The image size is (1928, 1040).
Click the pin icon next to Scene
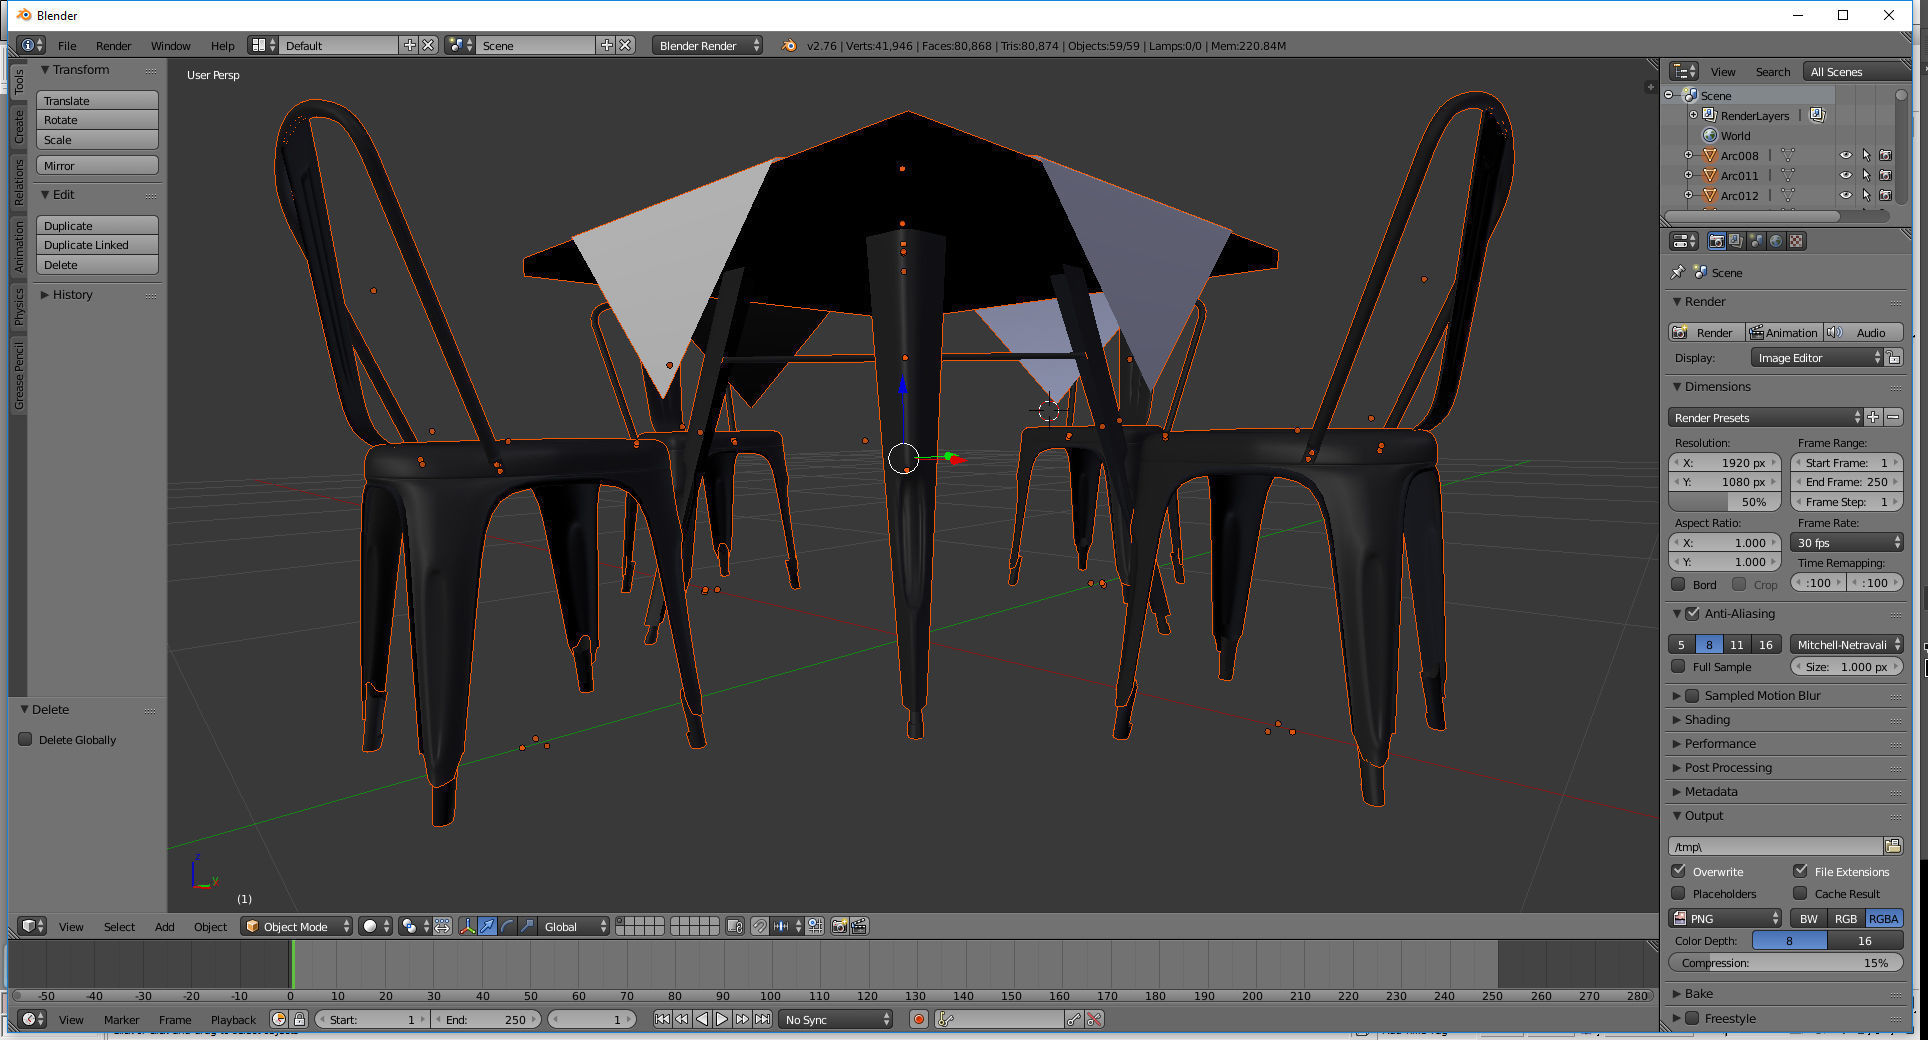point(1678,272)
